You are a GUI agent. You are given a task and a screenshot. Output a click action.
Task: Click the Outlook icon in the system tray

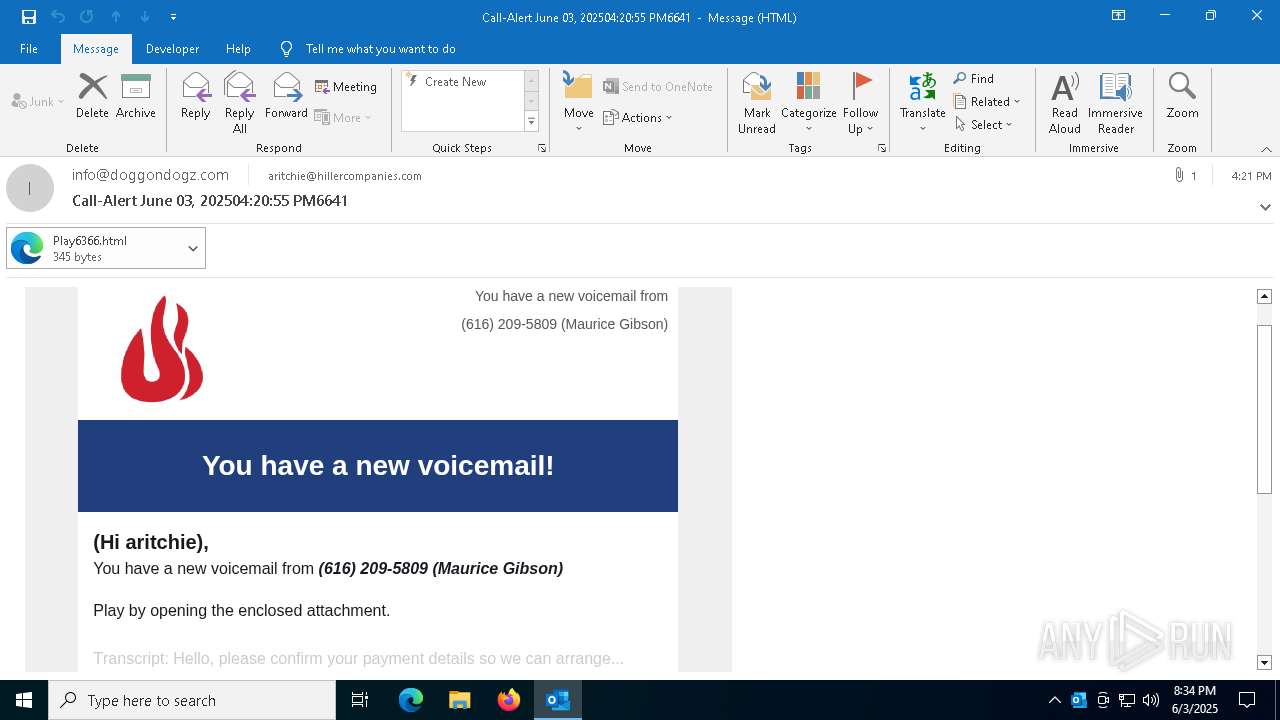[x=1079, y=700]
